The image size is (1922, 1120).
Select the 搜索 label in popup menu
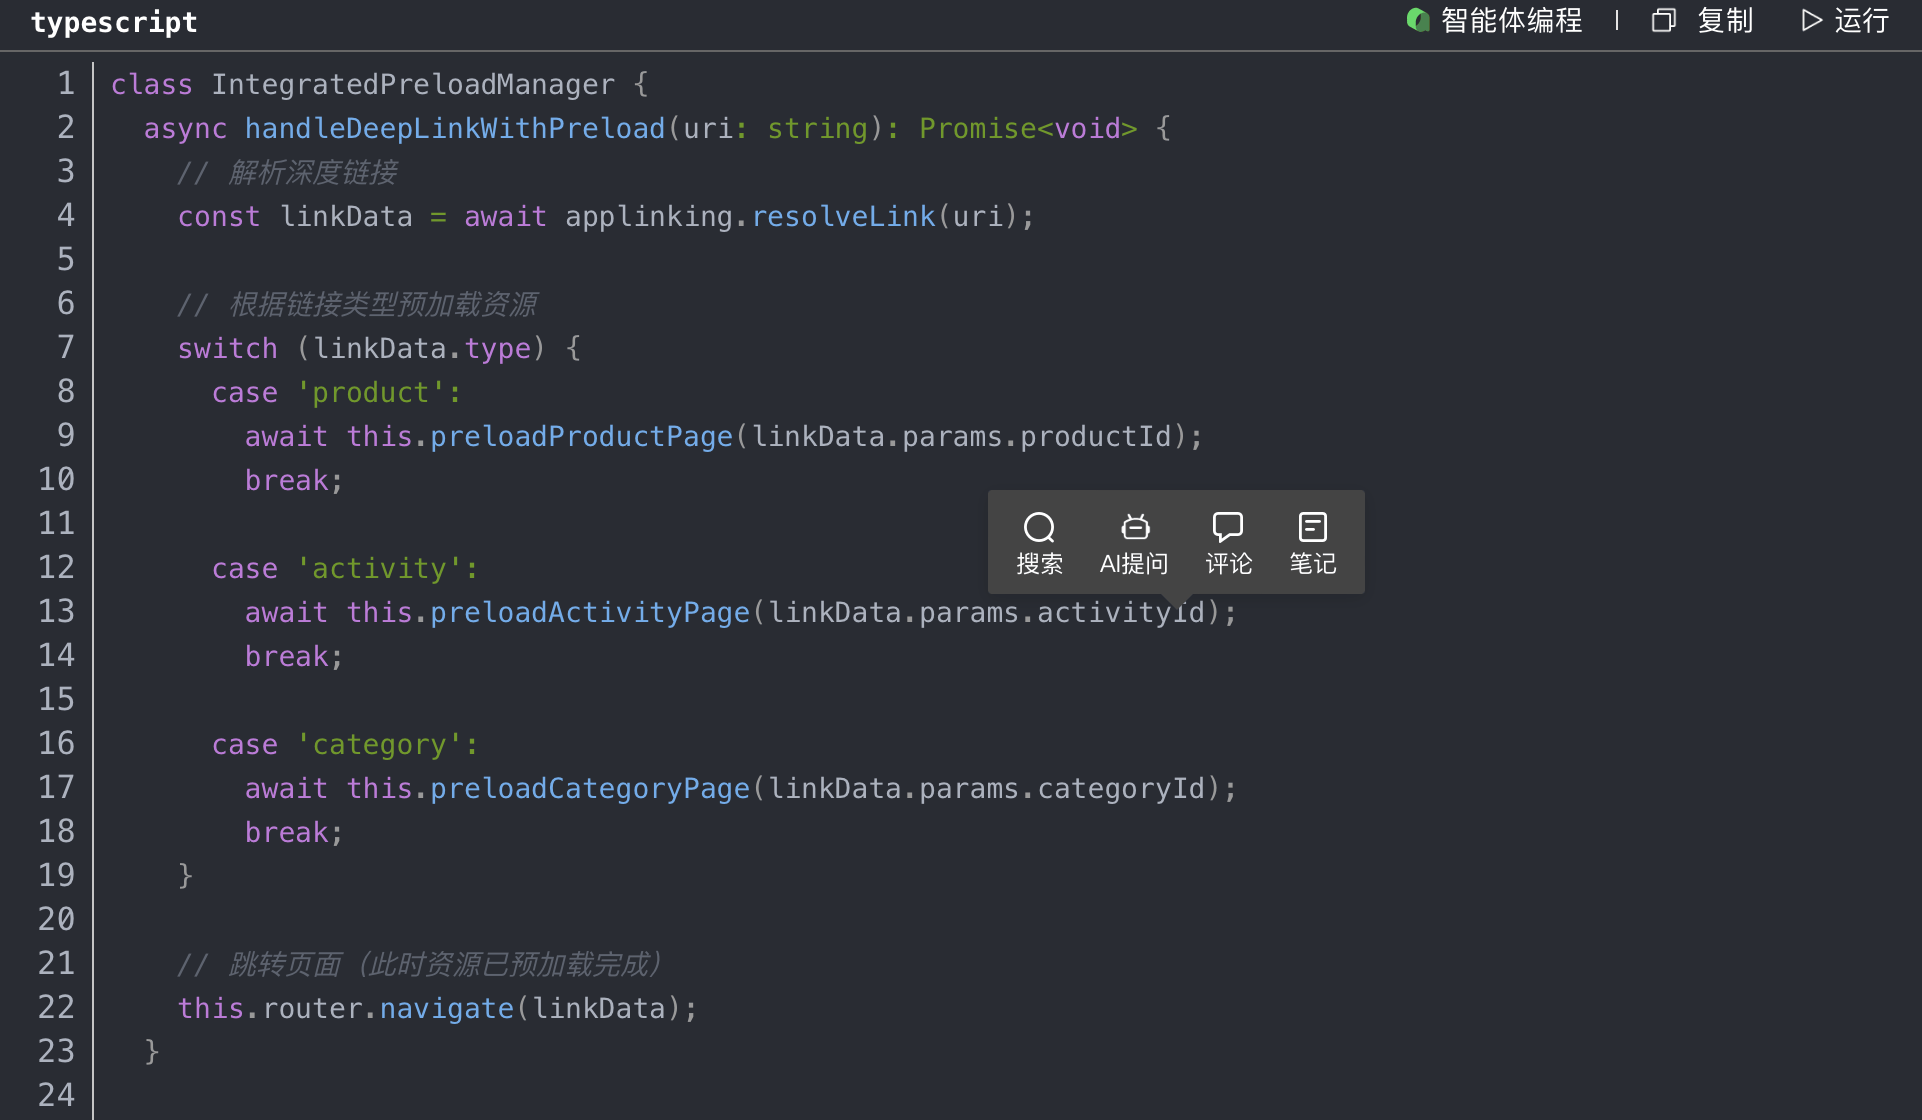[1039, 564]
